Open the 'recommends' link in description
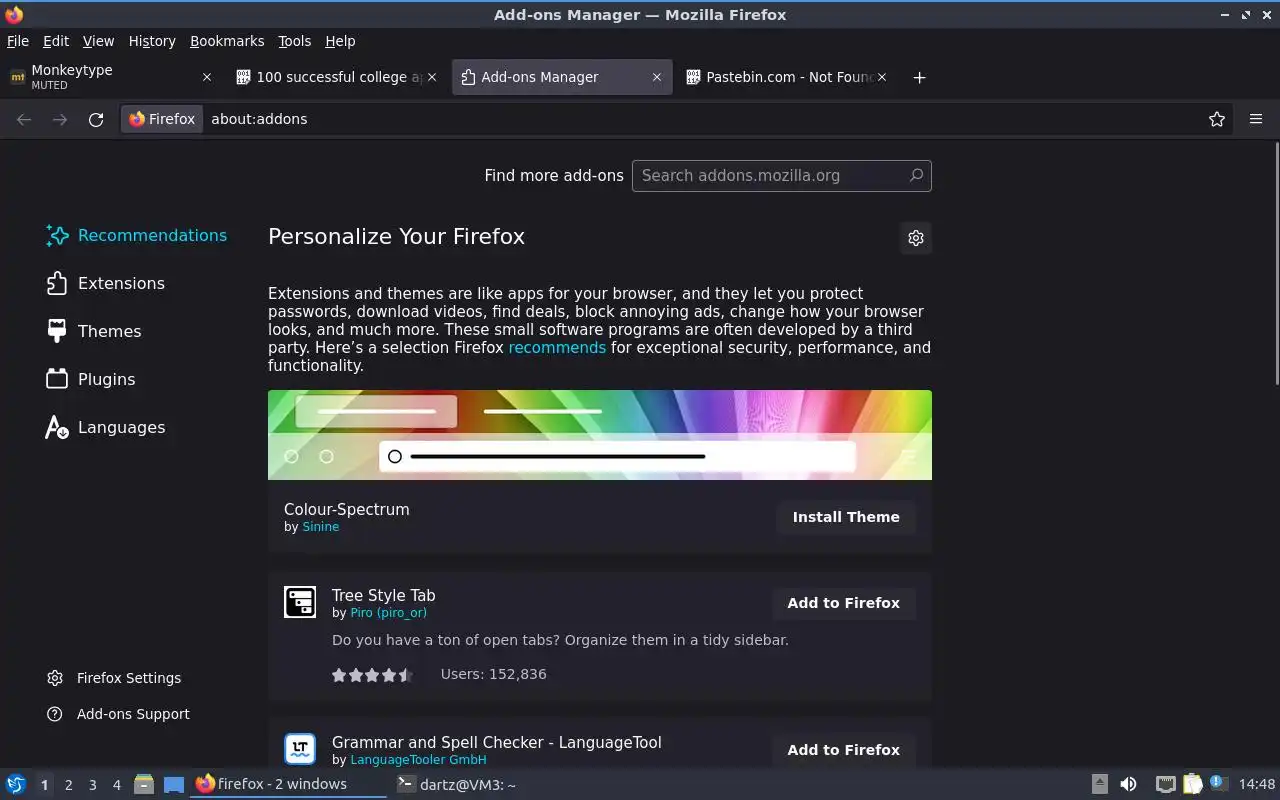 [x=557, y=348]
